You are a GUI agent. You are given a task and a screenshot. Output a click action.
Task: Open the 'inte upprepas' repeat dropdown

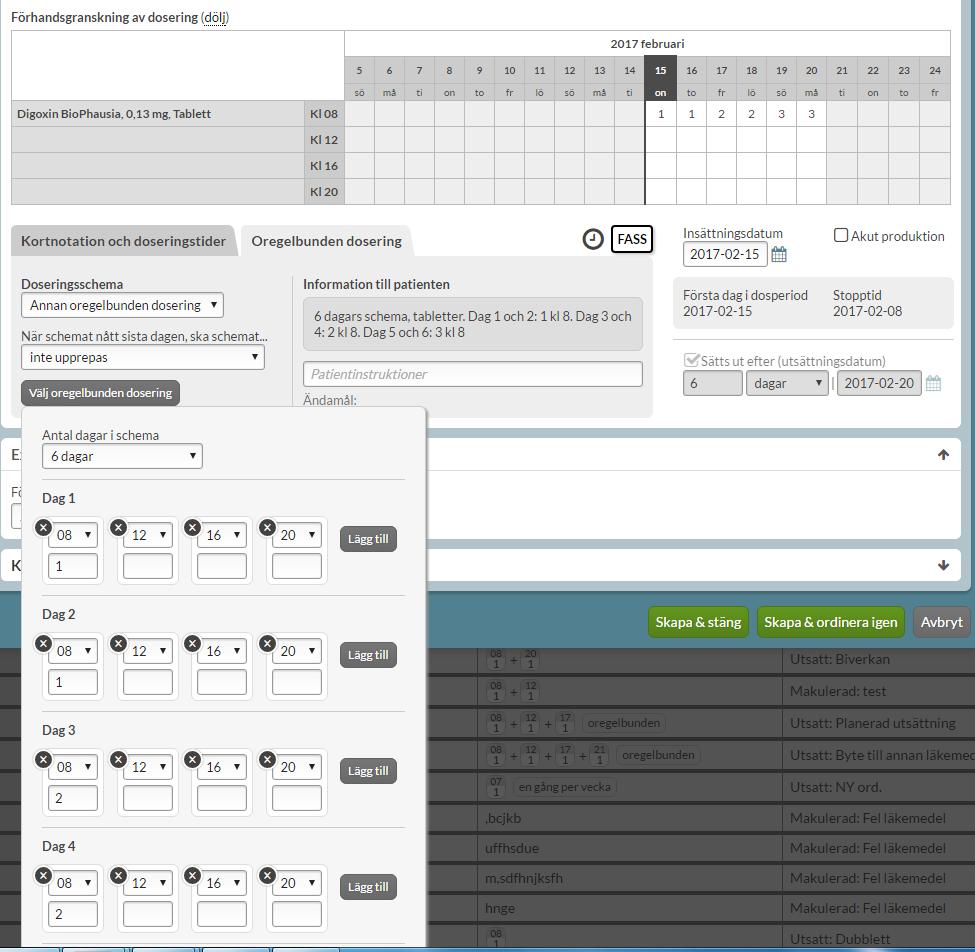pos(143,358)
